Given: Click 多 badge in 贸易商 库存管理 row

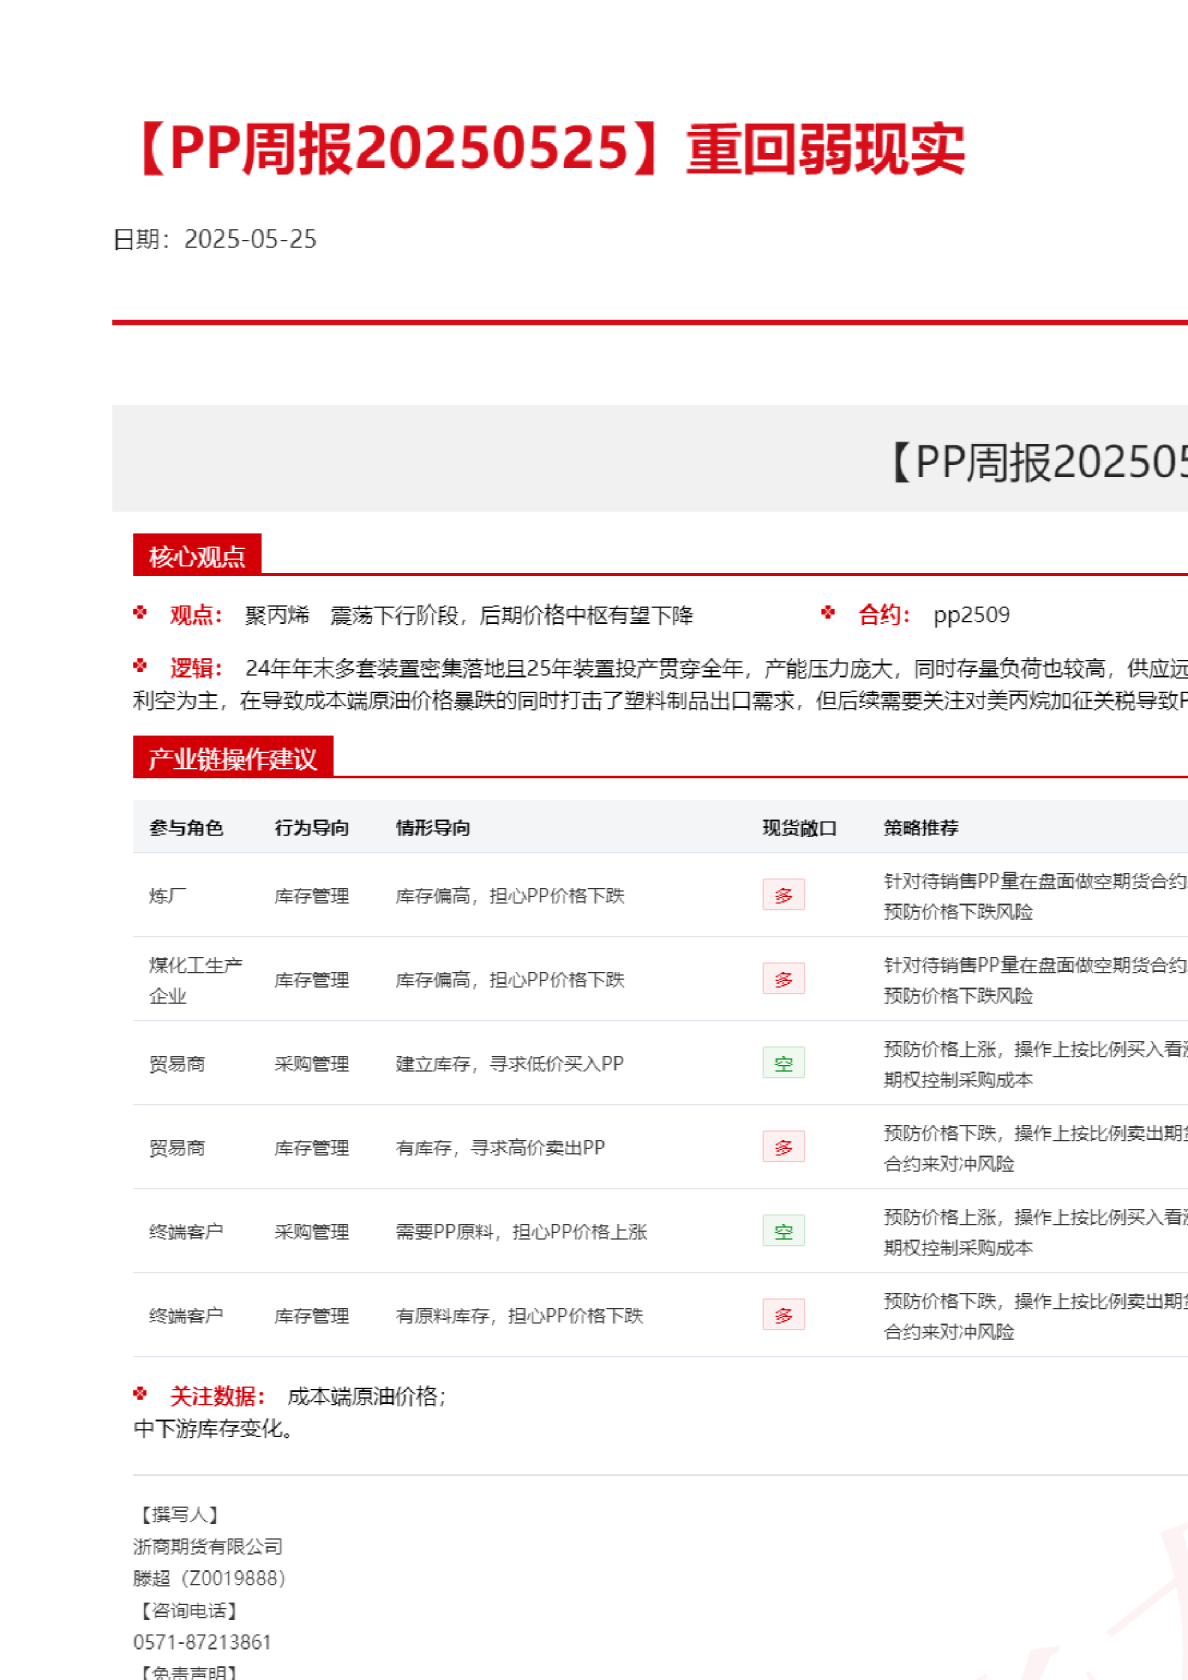Looking at the screenshot, I should coord(783,1147).
